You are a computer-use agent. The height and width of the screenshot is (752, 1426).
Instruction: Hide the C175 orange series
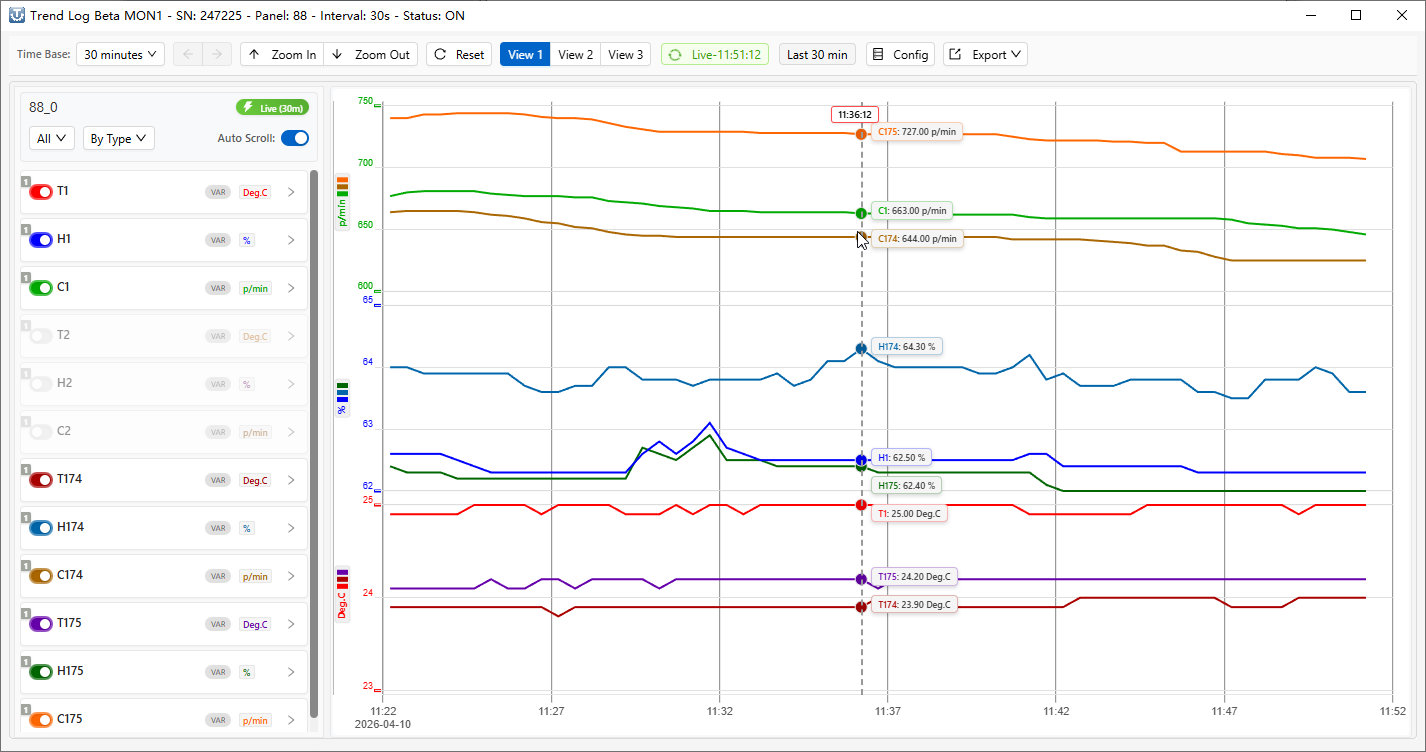pyautogui.click(x=41, y=720)
